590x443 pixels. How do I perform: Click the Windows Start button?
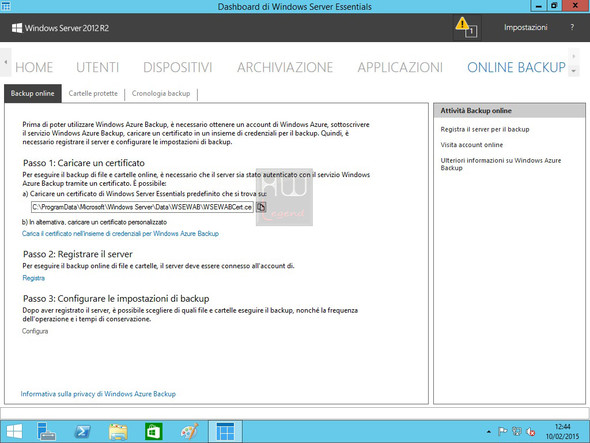point(14,431)
